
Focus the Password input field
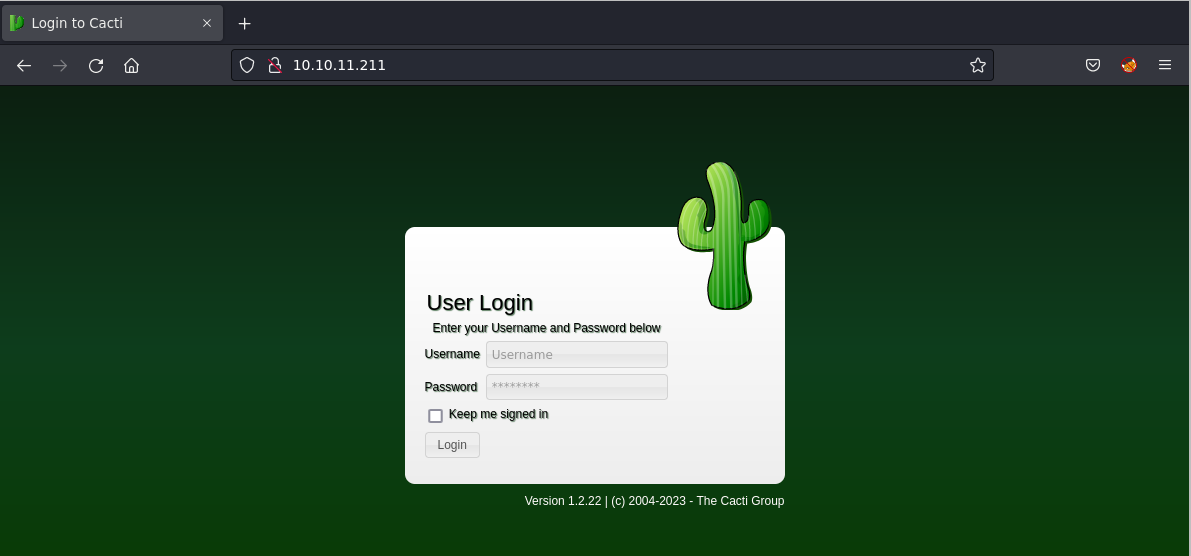[577, 387]
